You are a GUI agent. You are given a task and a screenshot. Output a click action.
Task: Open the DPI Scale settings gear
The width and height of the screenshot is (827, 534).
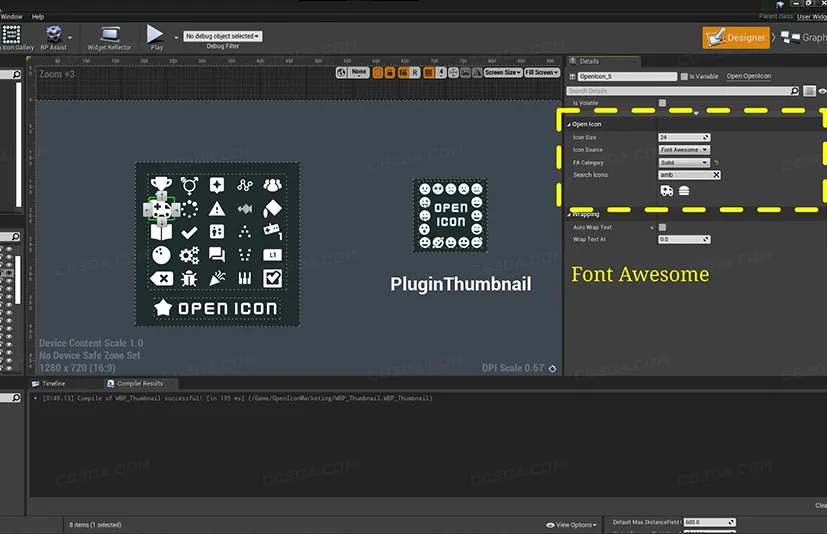(552, 369)
